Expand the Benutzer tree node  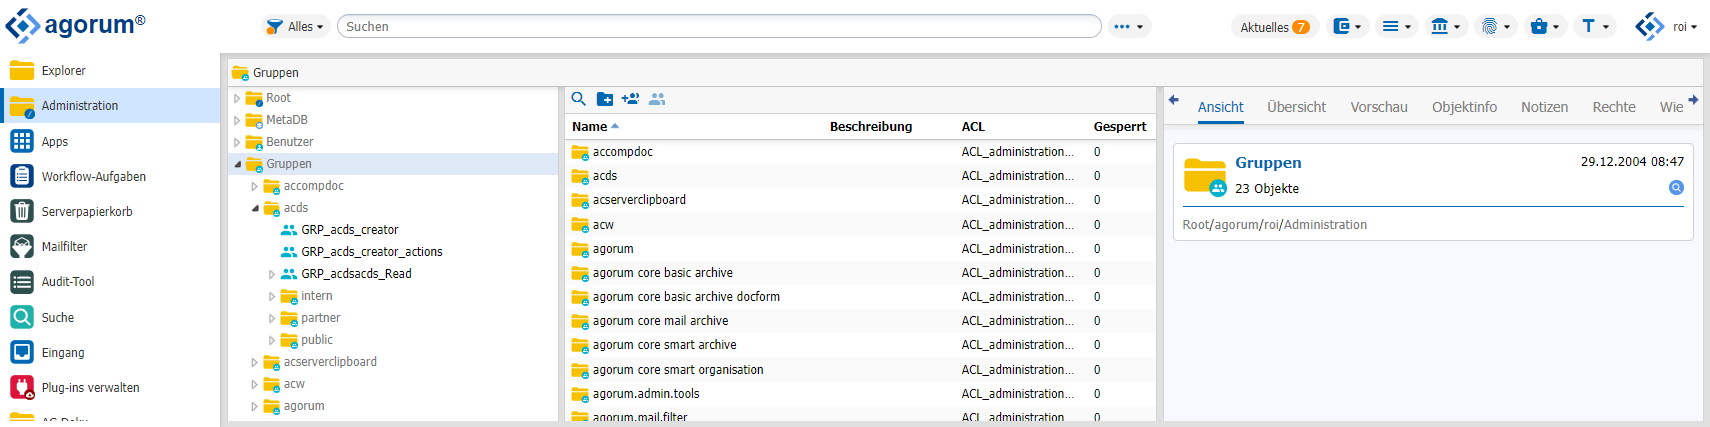tap(237, 142)
